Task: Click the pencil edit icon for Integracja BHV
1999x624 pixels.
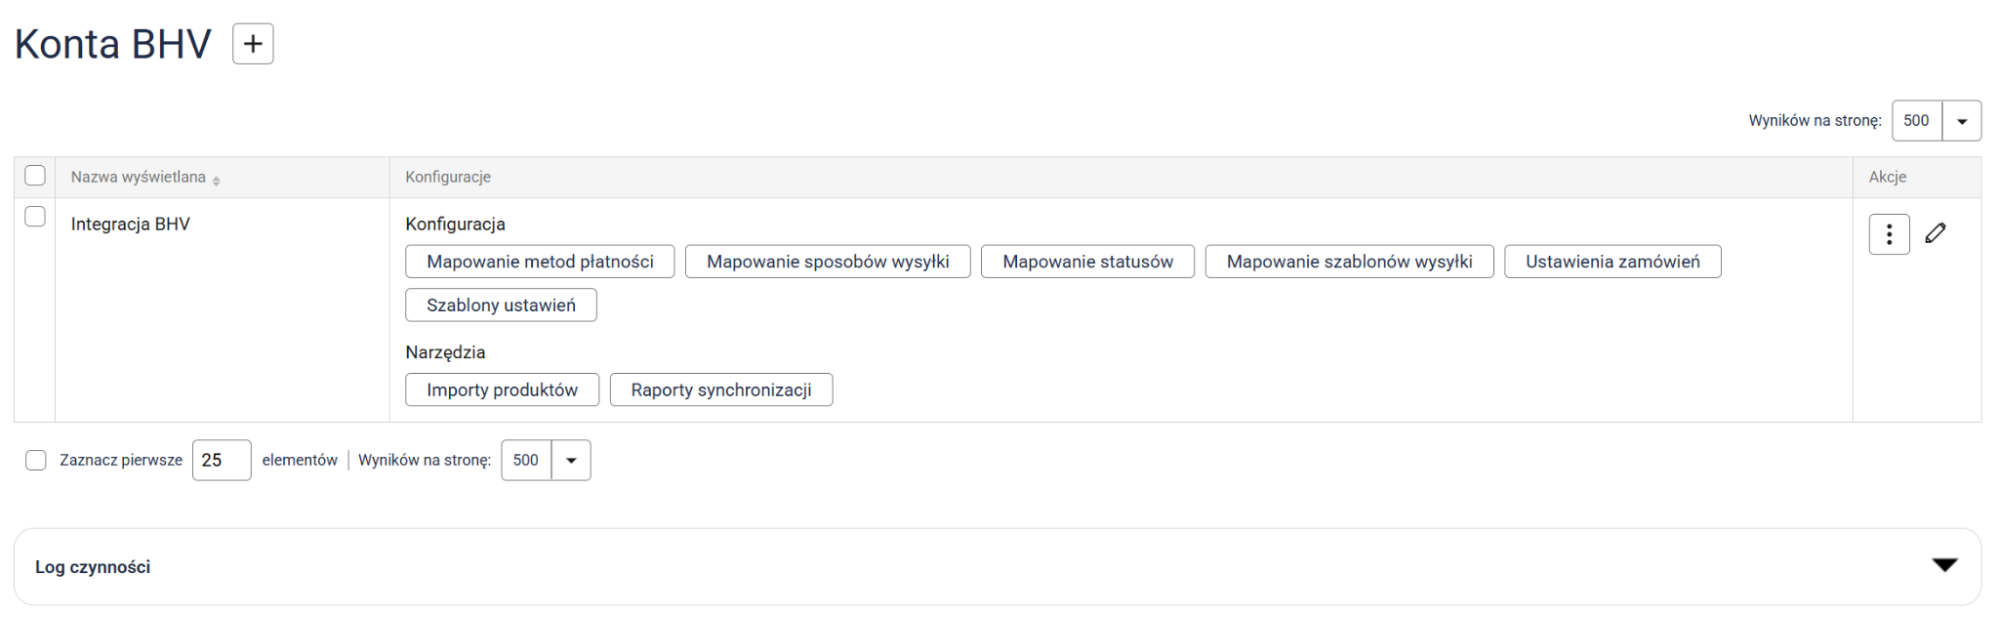Action: tap(1935, 233)
